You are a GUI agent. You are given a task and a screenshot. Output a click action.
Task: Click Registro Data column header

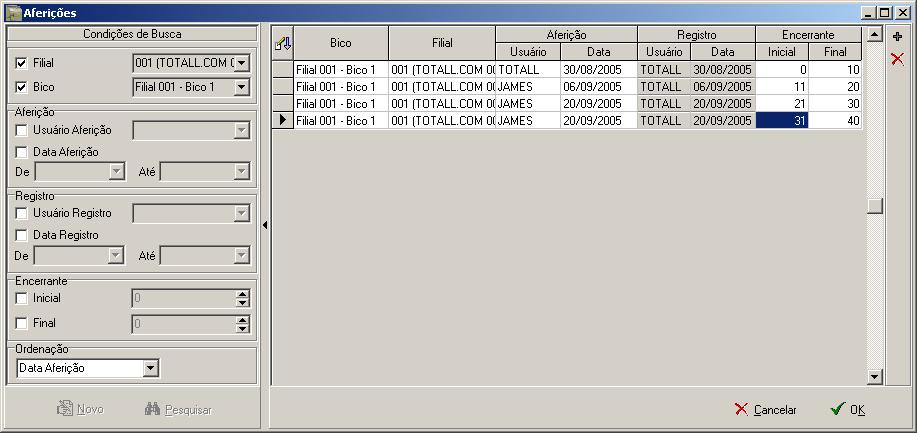[723, 52]
